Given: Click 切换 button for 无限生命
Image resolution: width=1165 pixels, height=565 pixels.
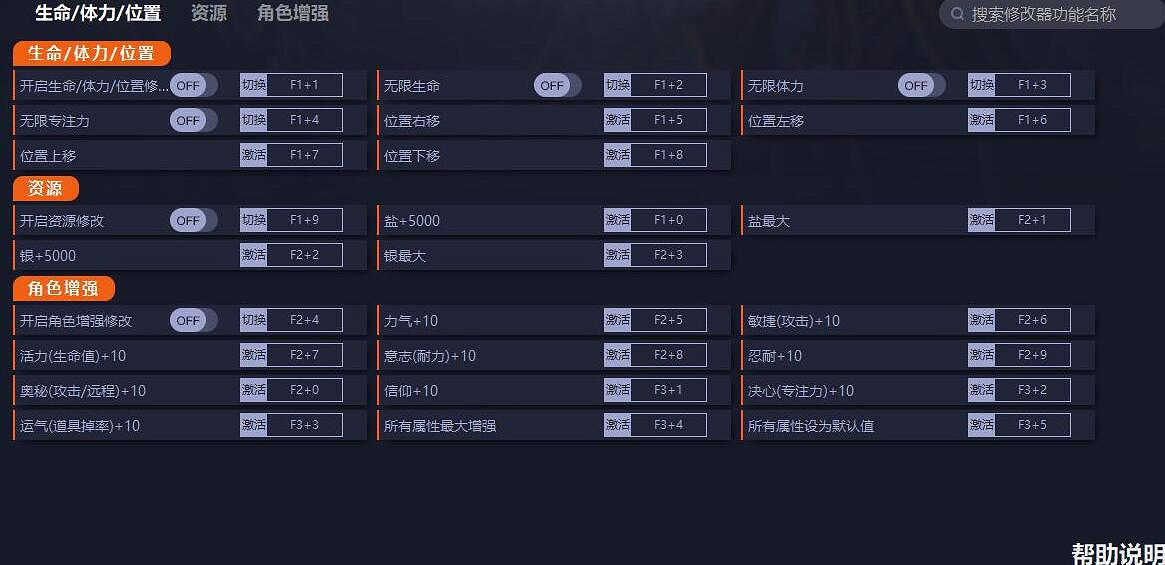Looking at the screenshot, I should click(617, 85).
